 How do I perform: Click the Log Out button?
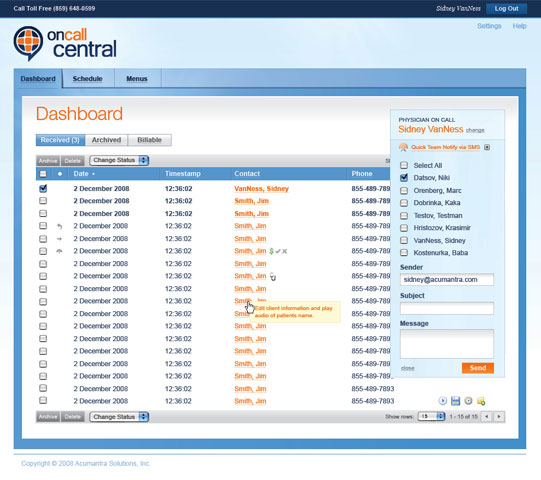(x=506, y=9)
